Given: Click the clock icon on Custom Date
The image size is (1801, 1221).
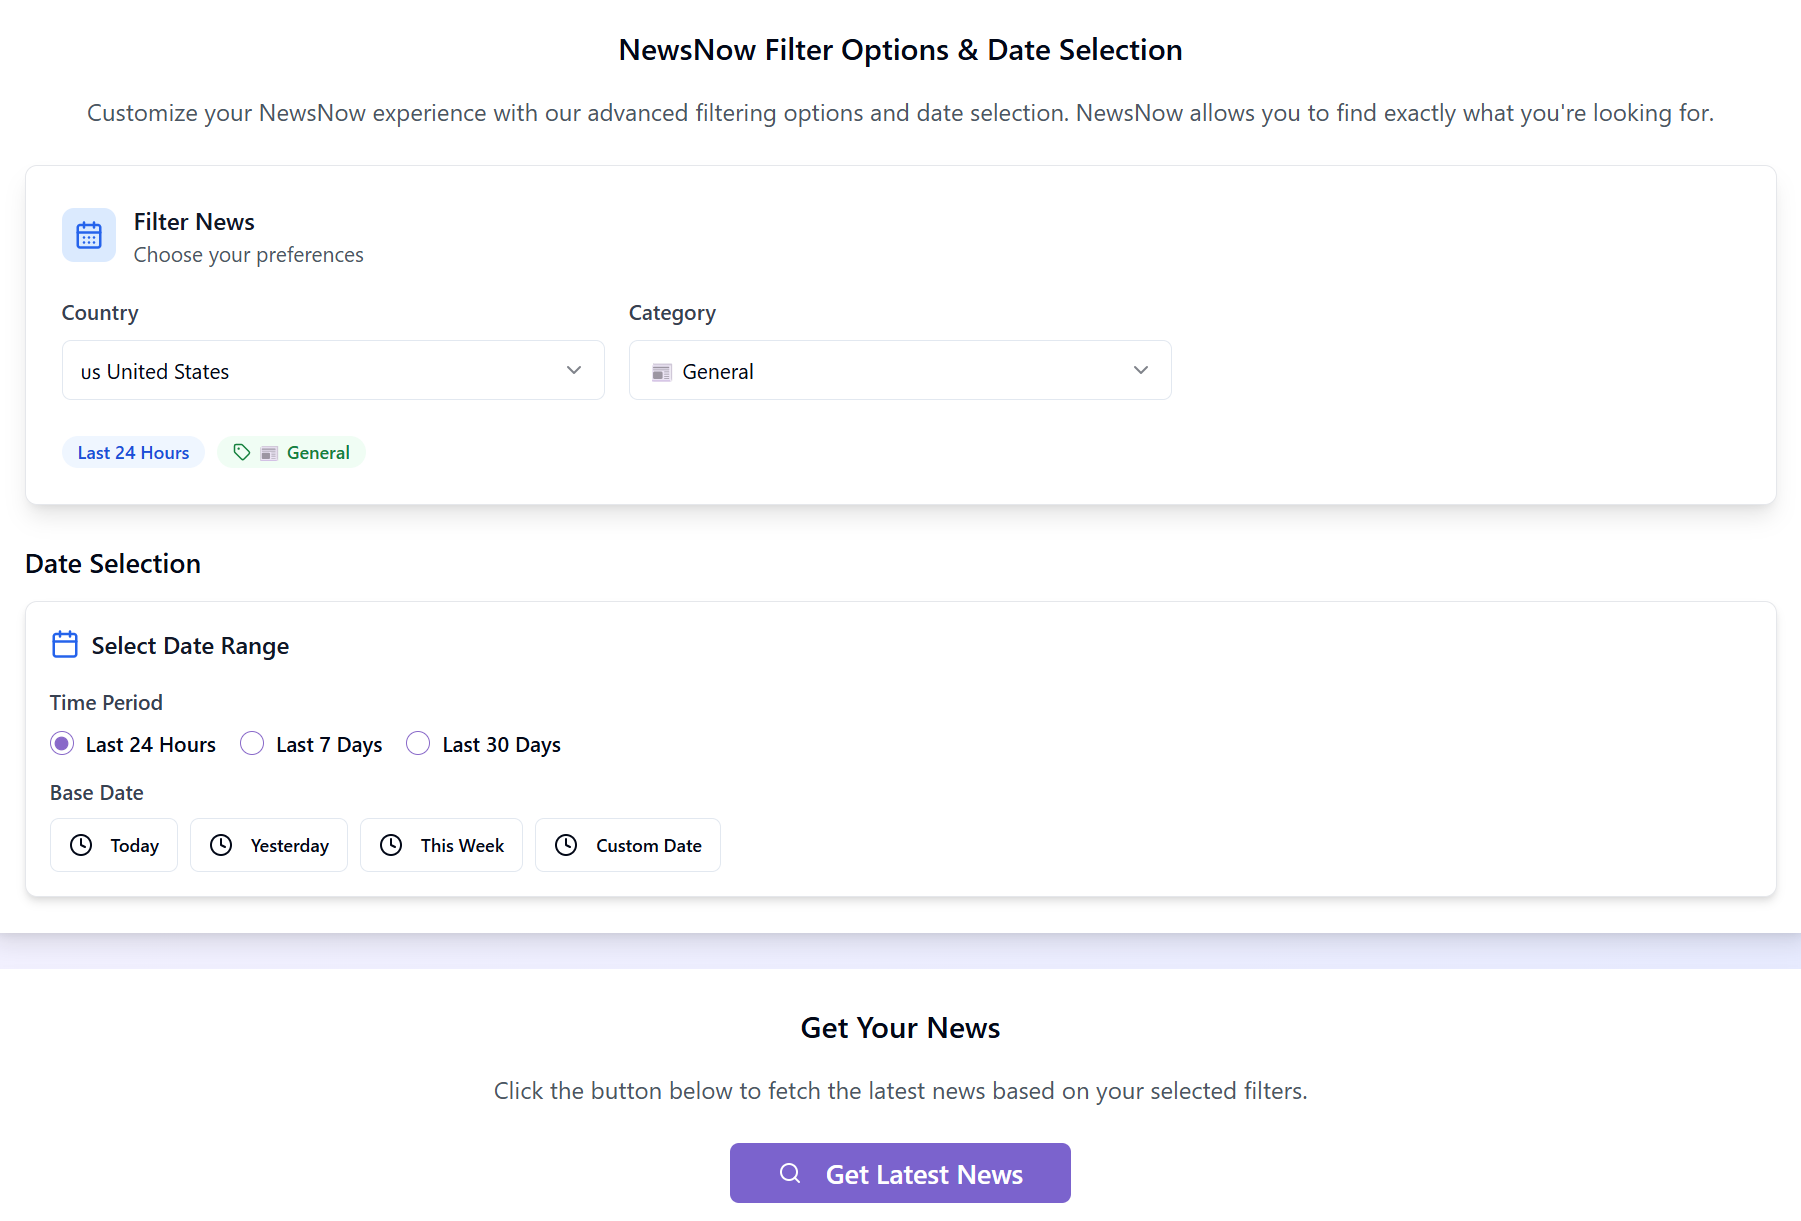Looking at the screenshot, I should [x=566, y=845].
